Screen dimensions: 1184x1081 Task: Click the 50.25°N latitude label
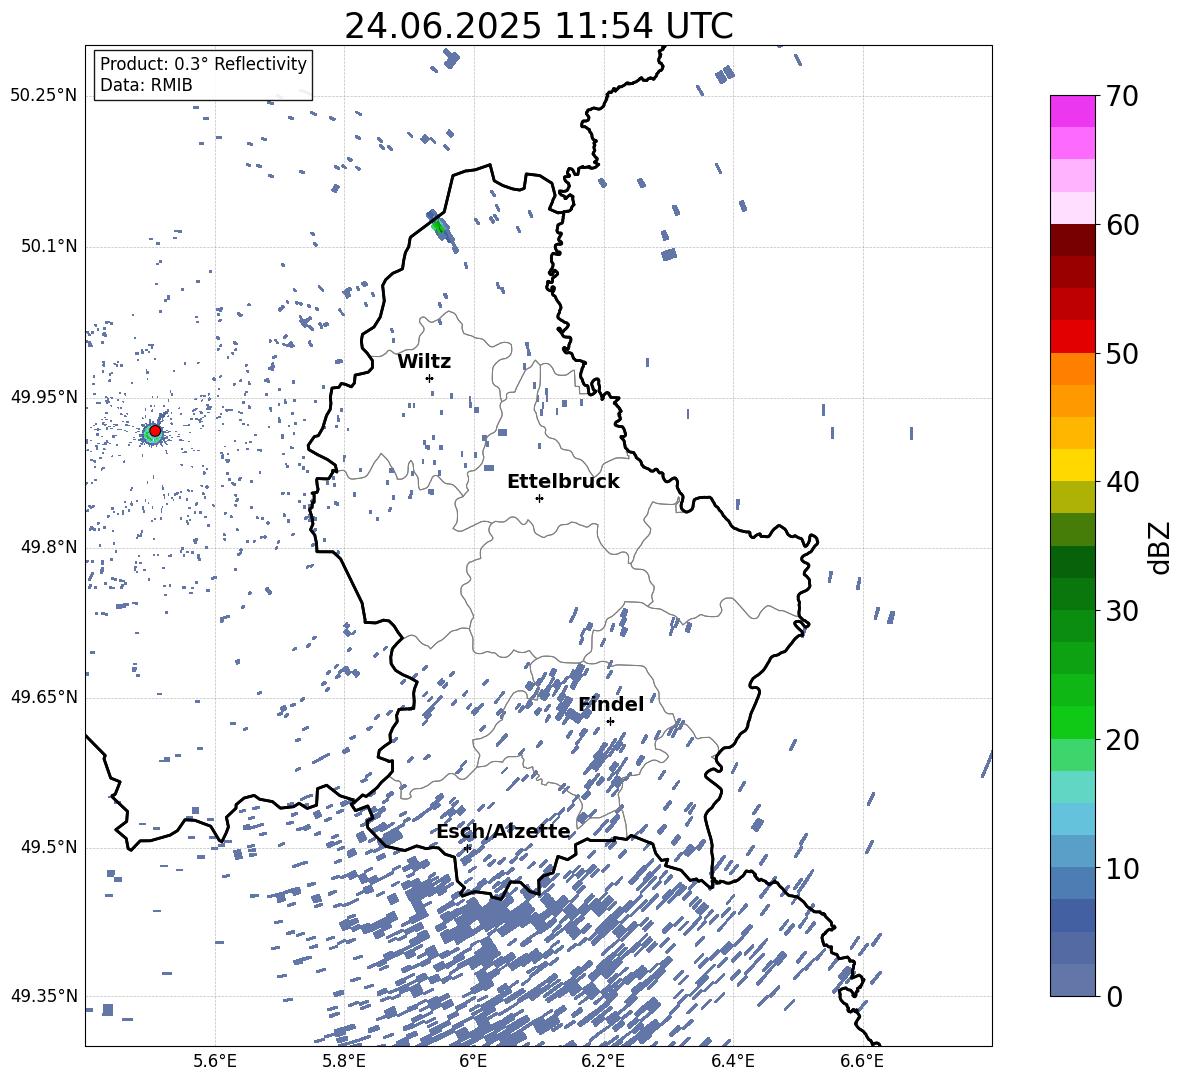44,96
